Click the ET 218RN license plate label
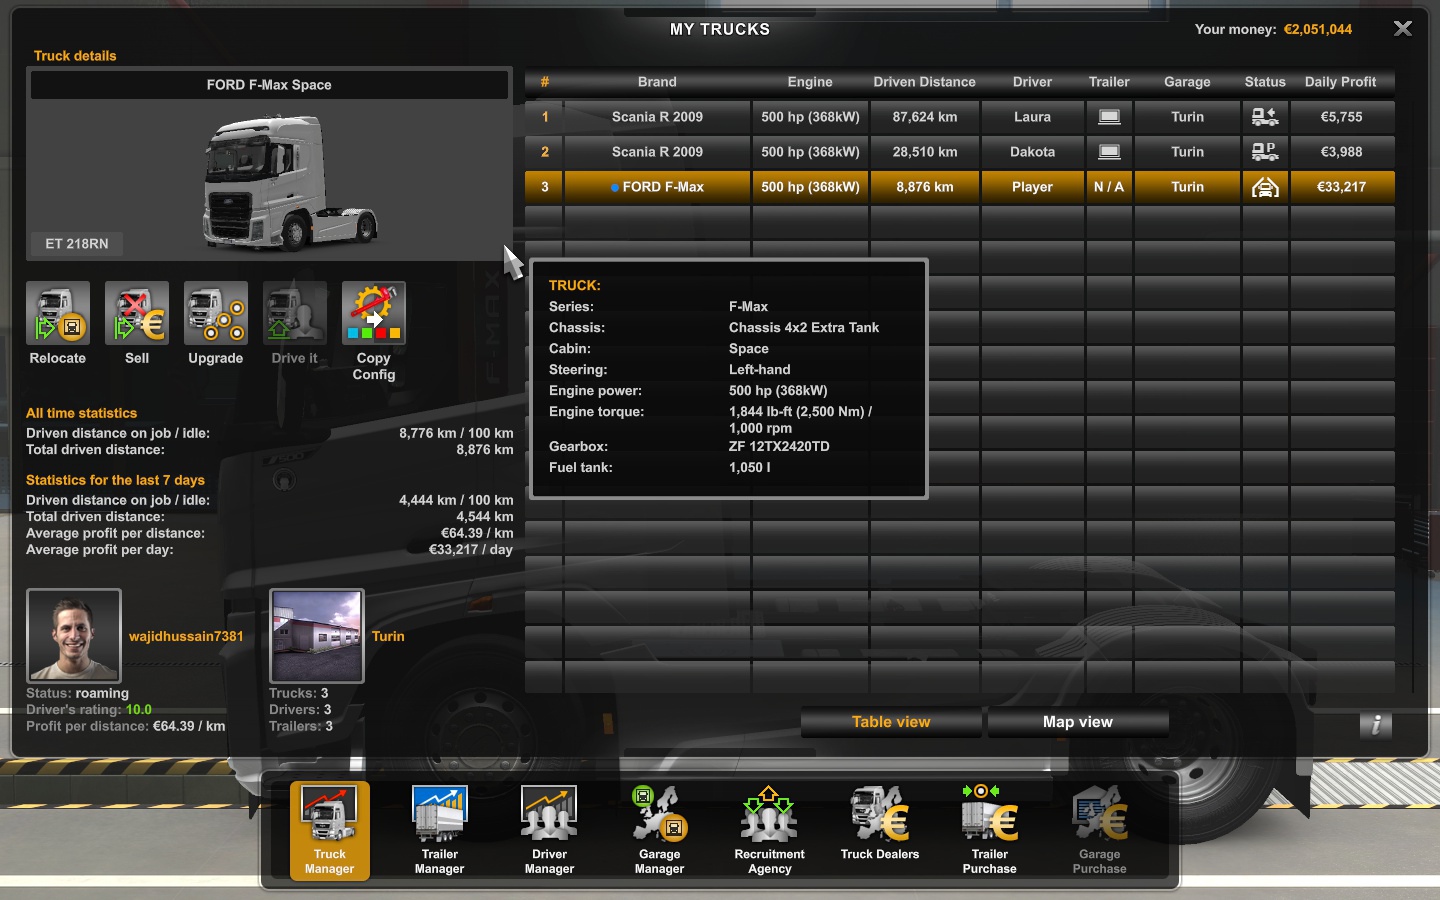The image size is (1440, 900). tap(77, 243)
